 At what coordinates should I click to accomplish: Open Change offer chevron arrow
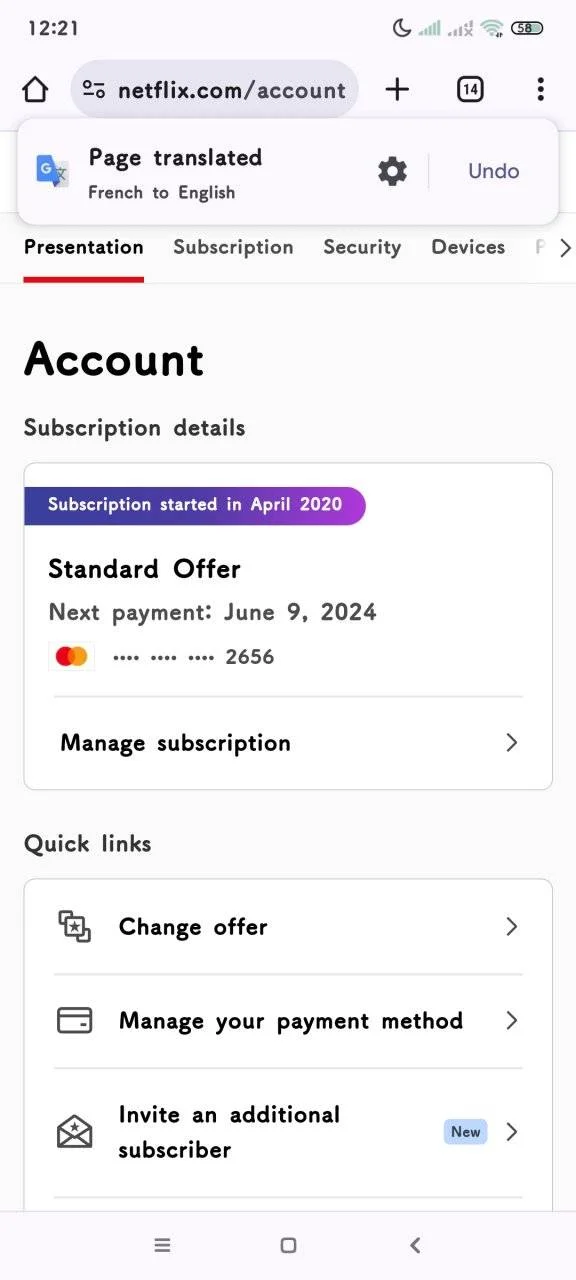(x=511, y=926)
